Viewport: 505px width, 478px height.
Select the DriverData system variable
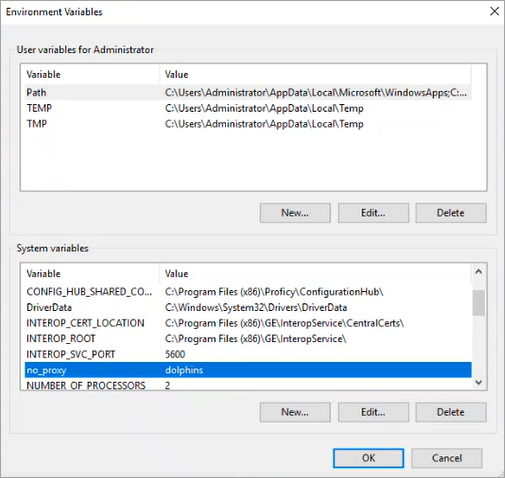(248, 307)
